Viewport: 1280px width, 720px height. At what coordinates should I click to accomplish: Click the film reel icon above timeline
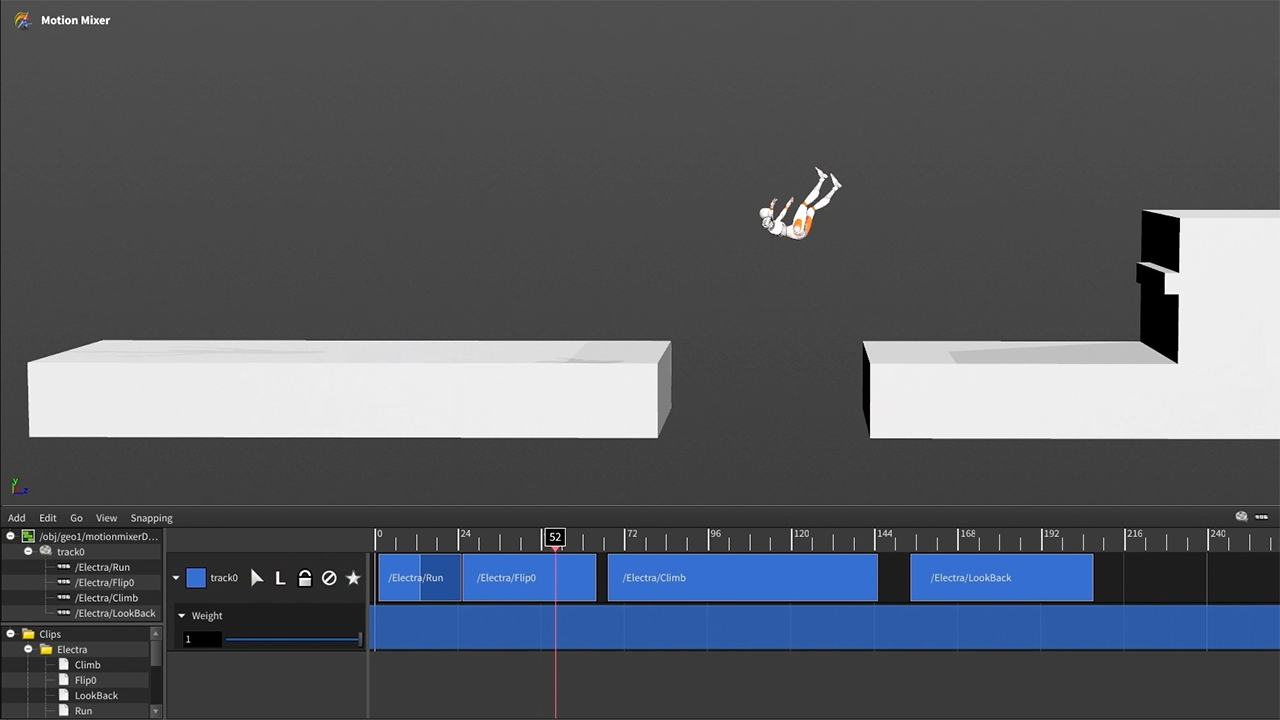pos(1241,517)
